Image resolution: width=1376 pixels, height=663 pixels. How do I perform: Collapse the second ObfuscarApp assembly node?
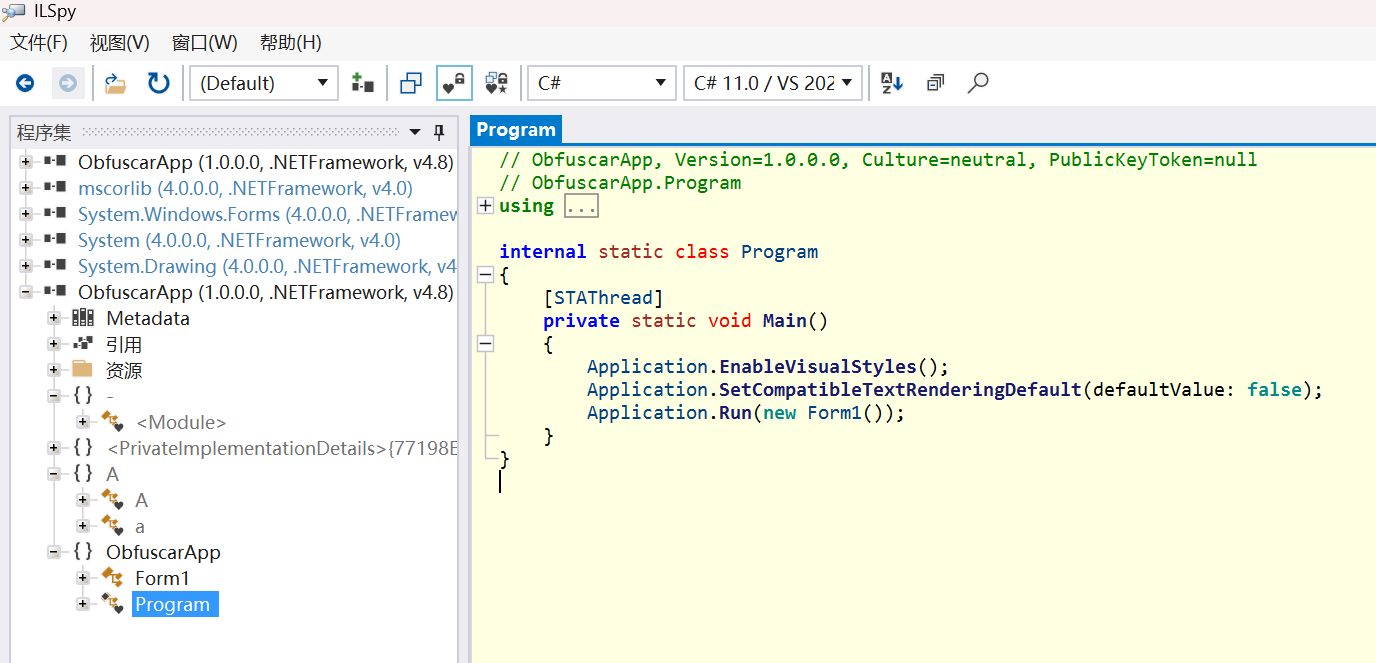25,292
